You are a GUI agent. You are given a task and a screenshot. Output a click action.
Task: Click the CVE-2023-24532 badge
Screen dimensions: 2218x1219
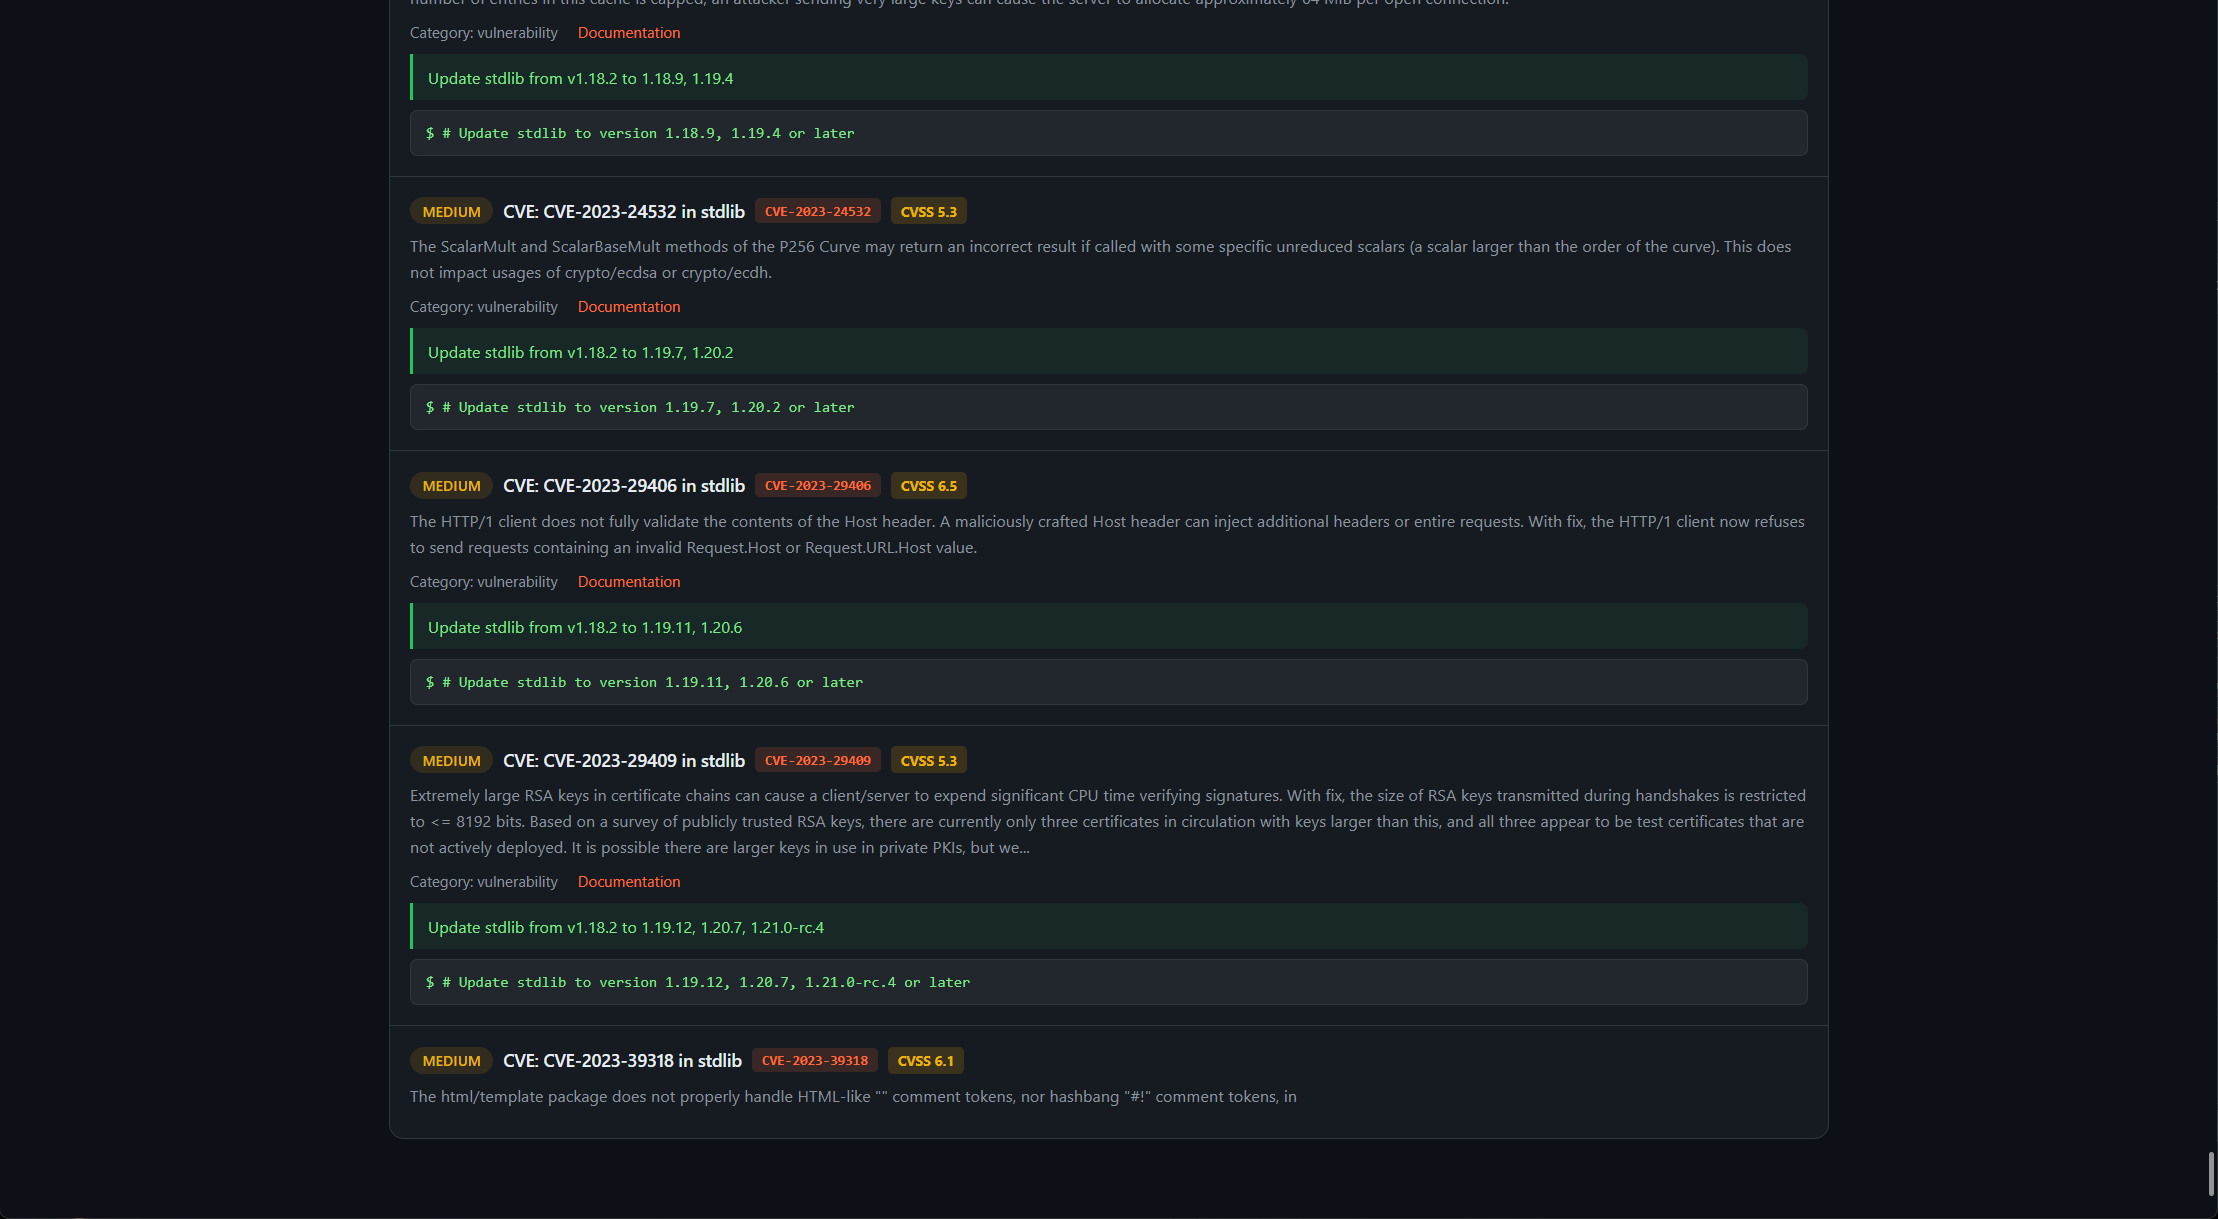pos(817,210)
